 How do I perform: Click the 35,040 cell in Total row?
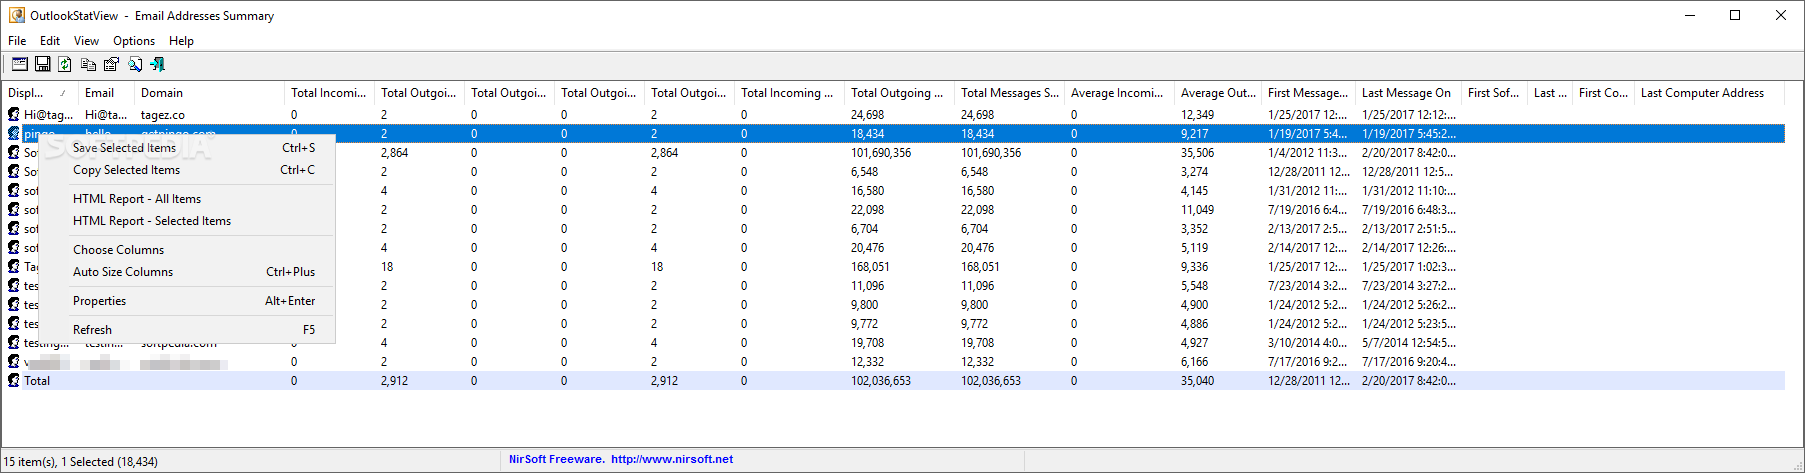tap(1197, 381)
